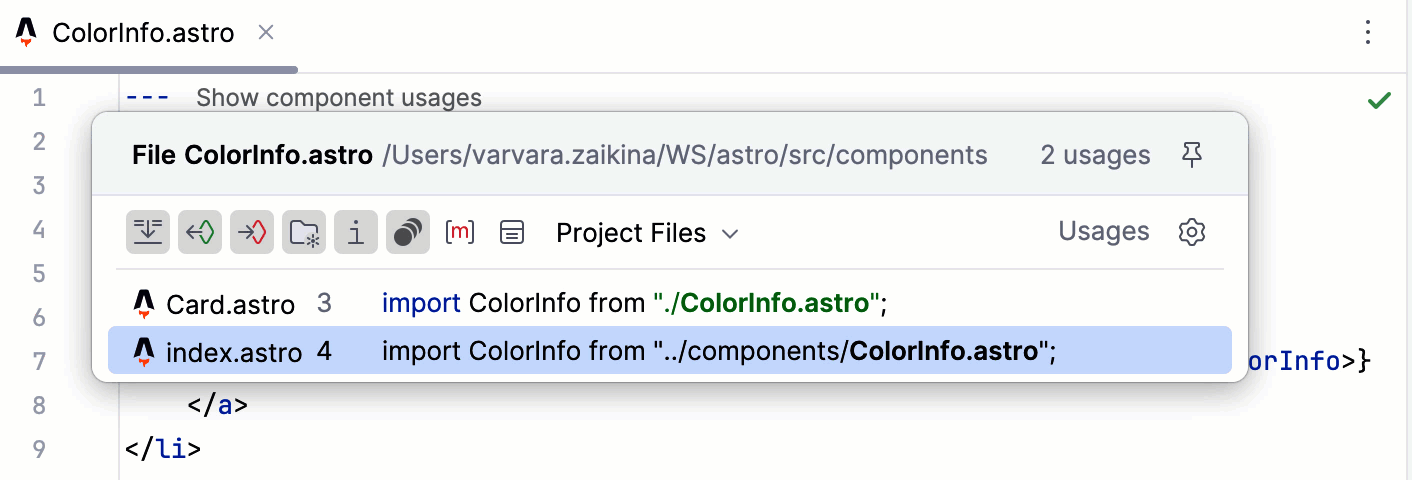This screenshot has width=1412, height=480.
Task: Open the Project Files scope dropdown
Action: tap(647, 233)
